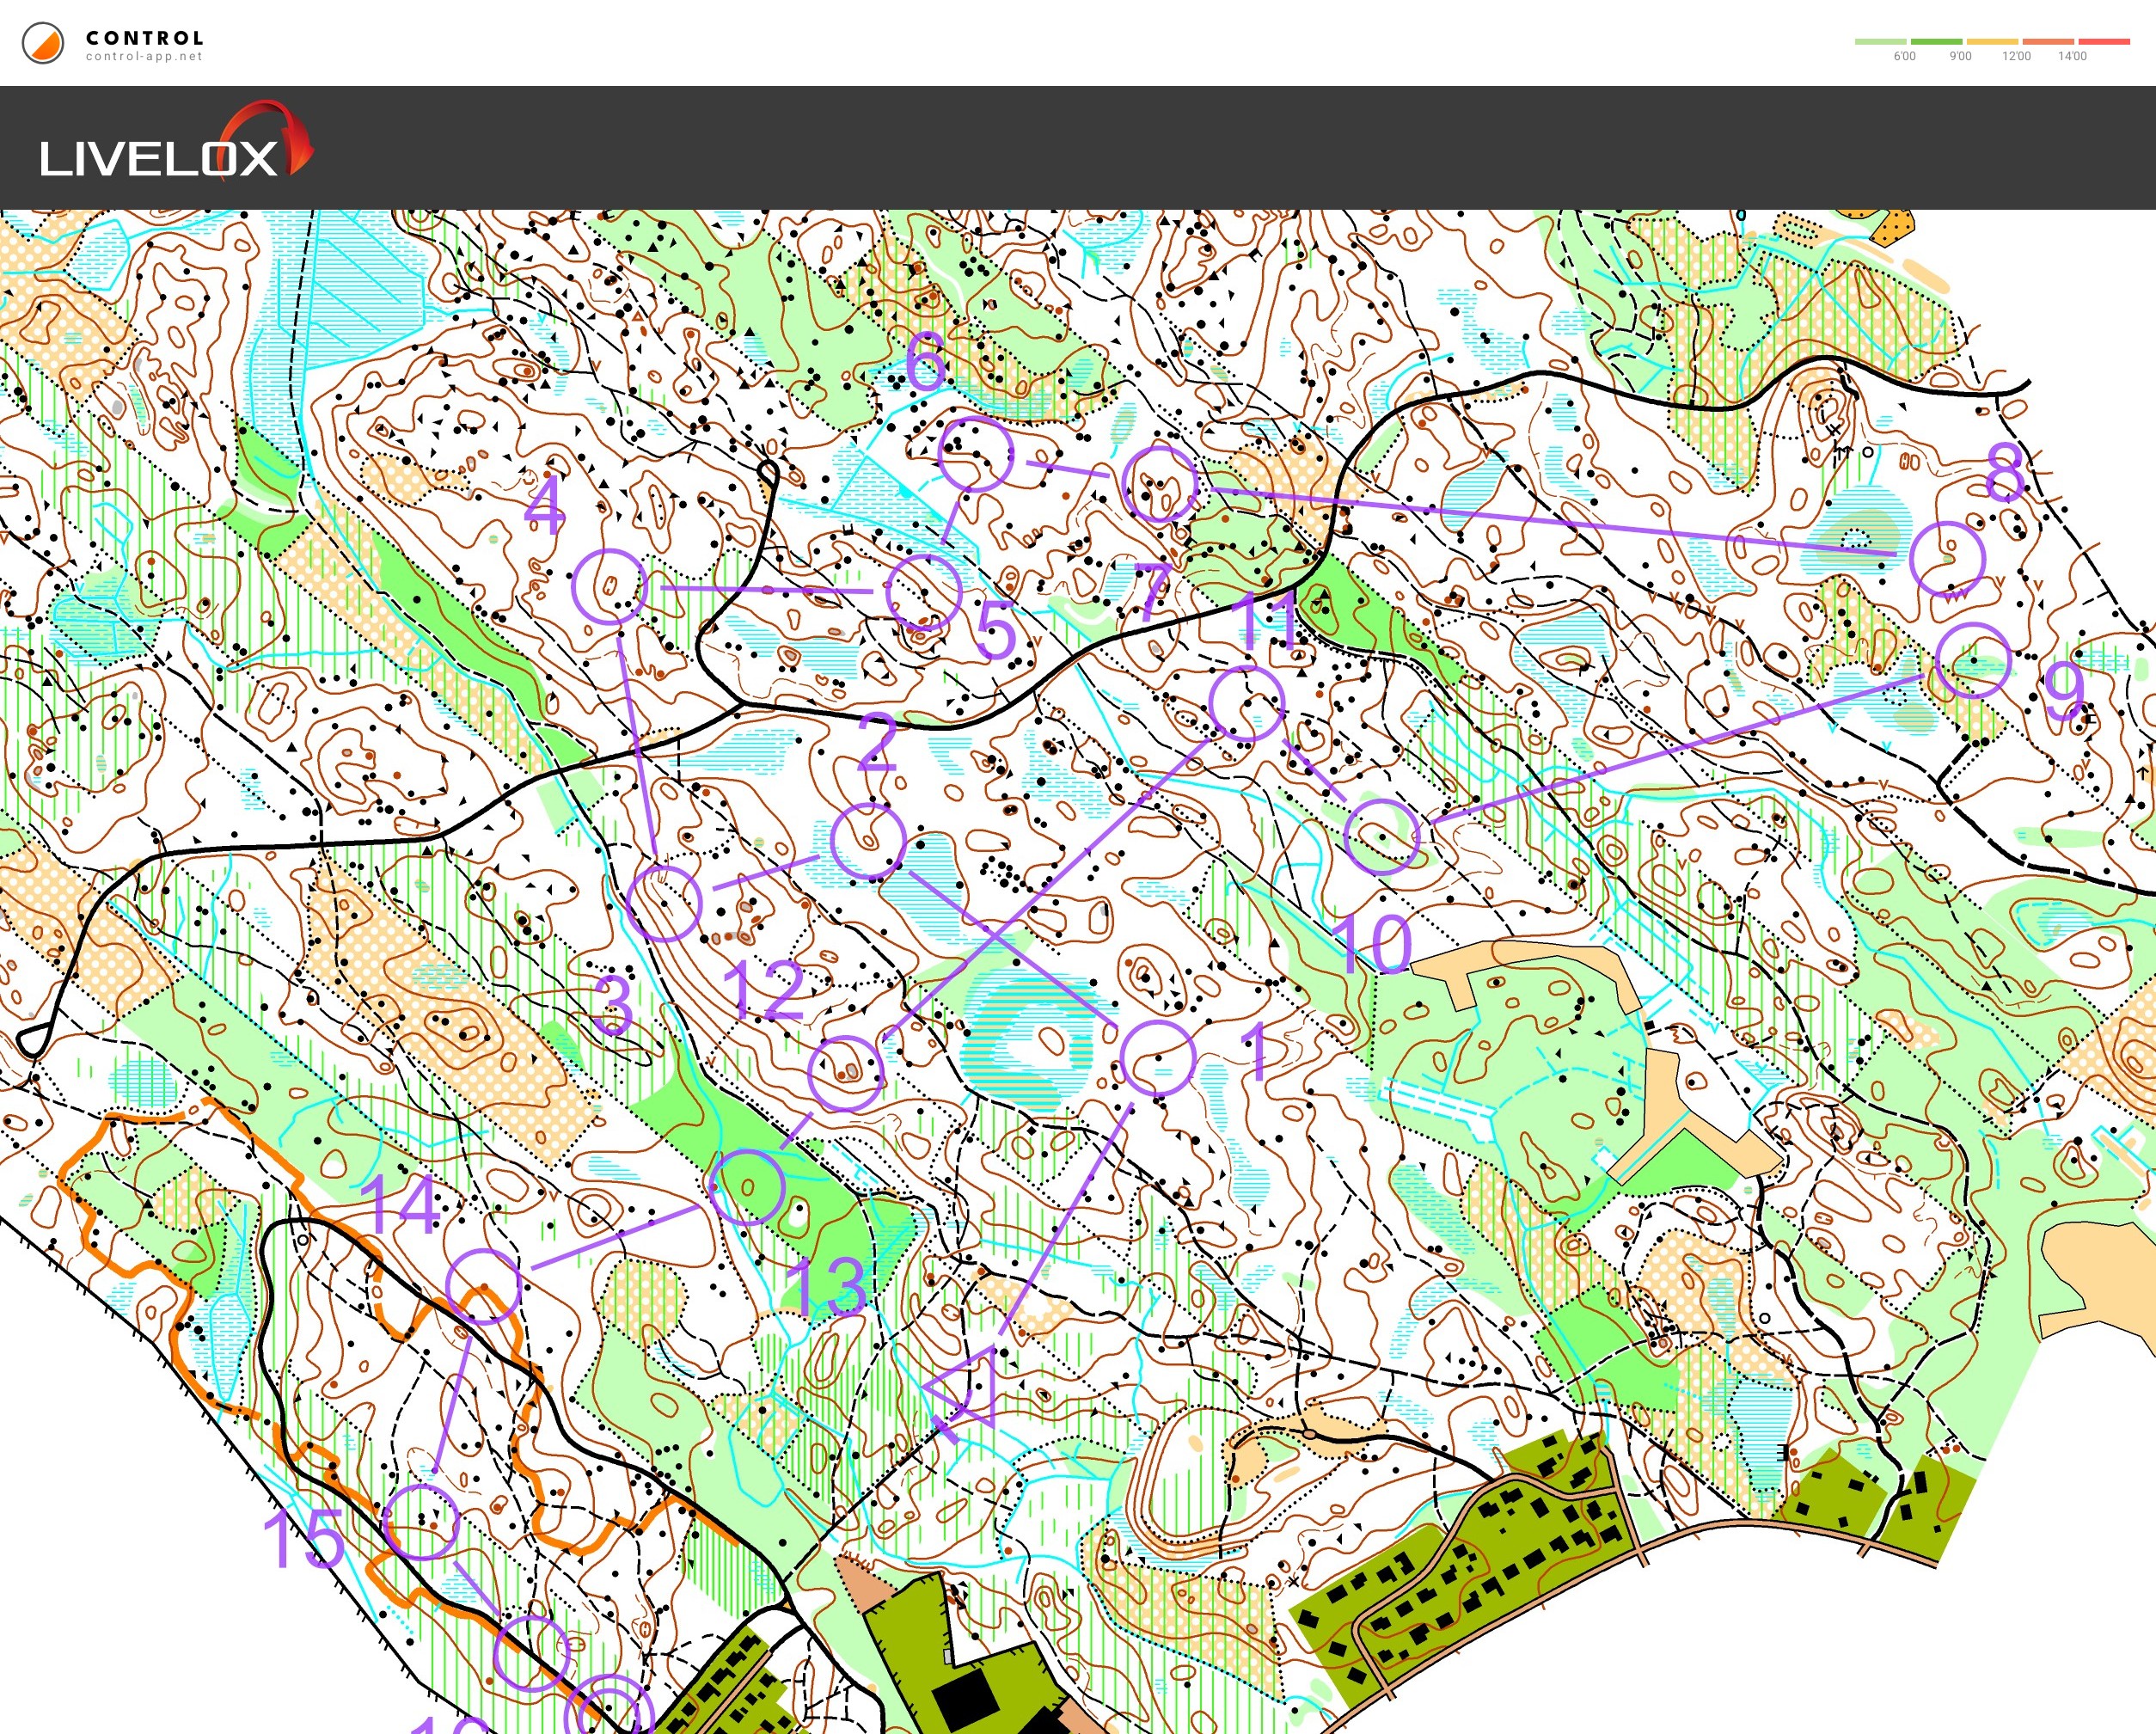Click the Control app round orange logo
2156x1734 pixels.
click(43, 43)
